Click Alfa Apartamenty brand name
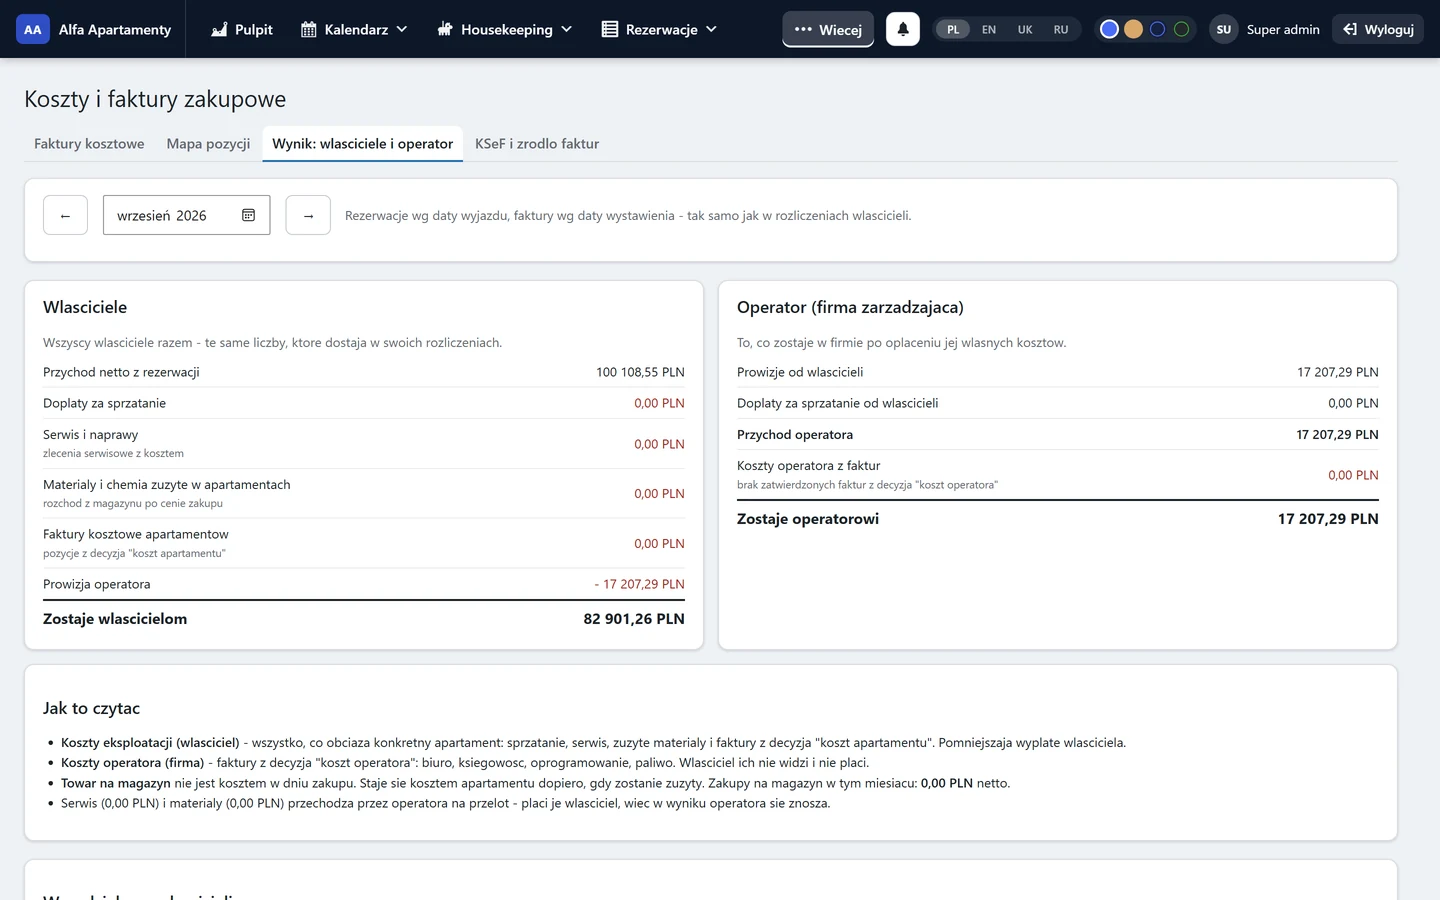 coord(115,30)
